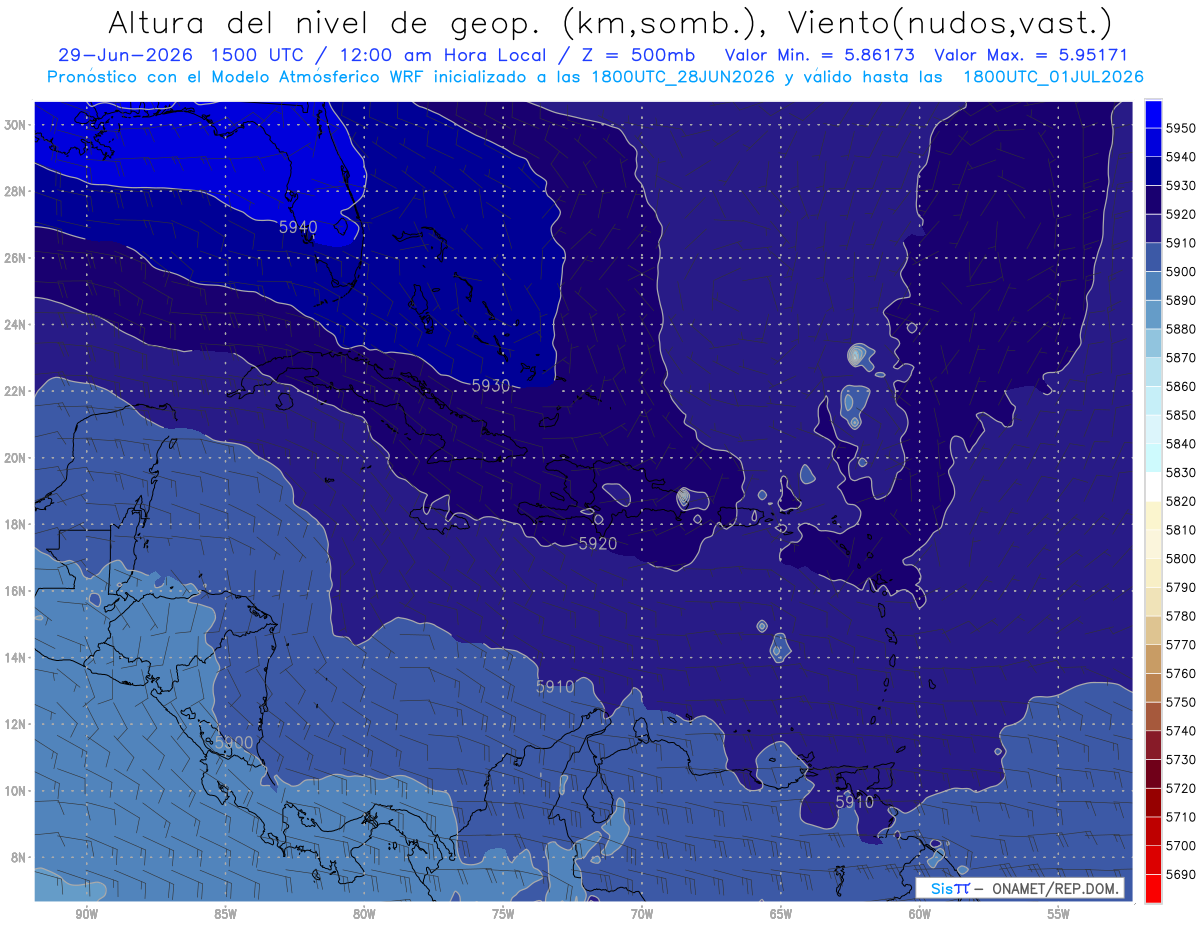Pick the bright red swatch below 5690
Viewport: 1200px width, 927px height.
[1153, 889]
